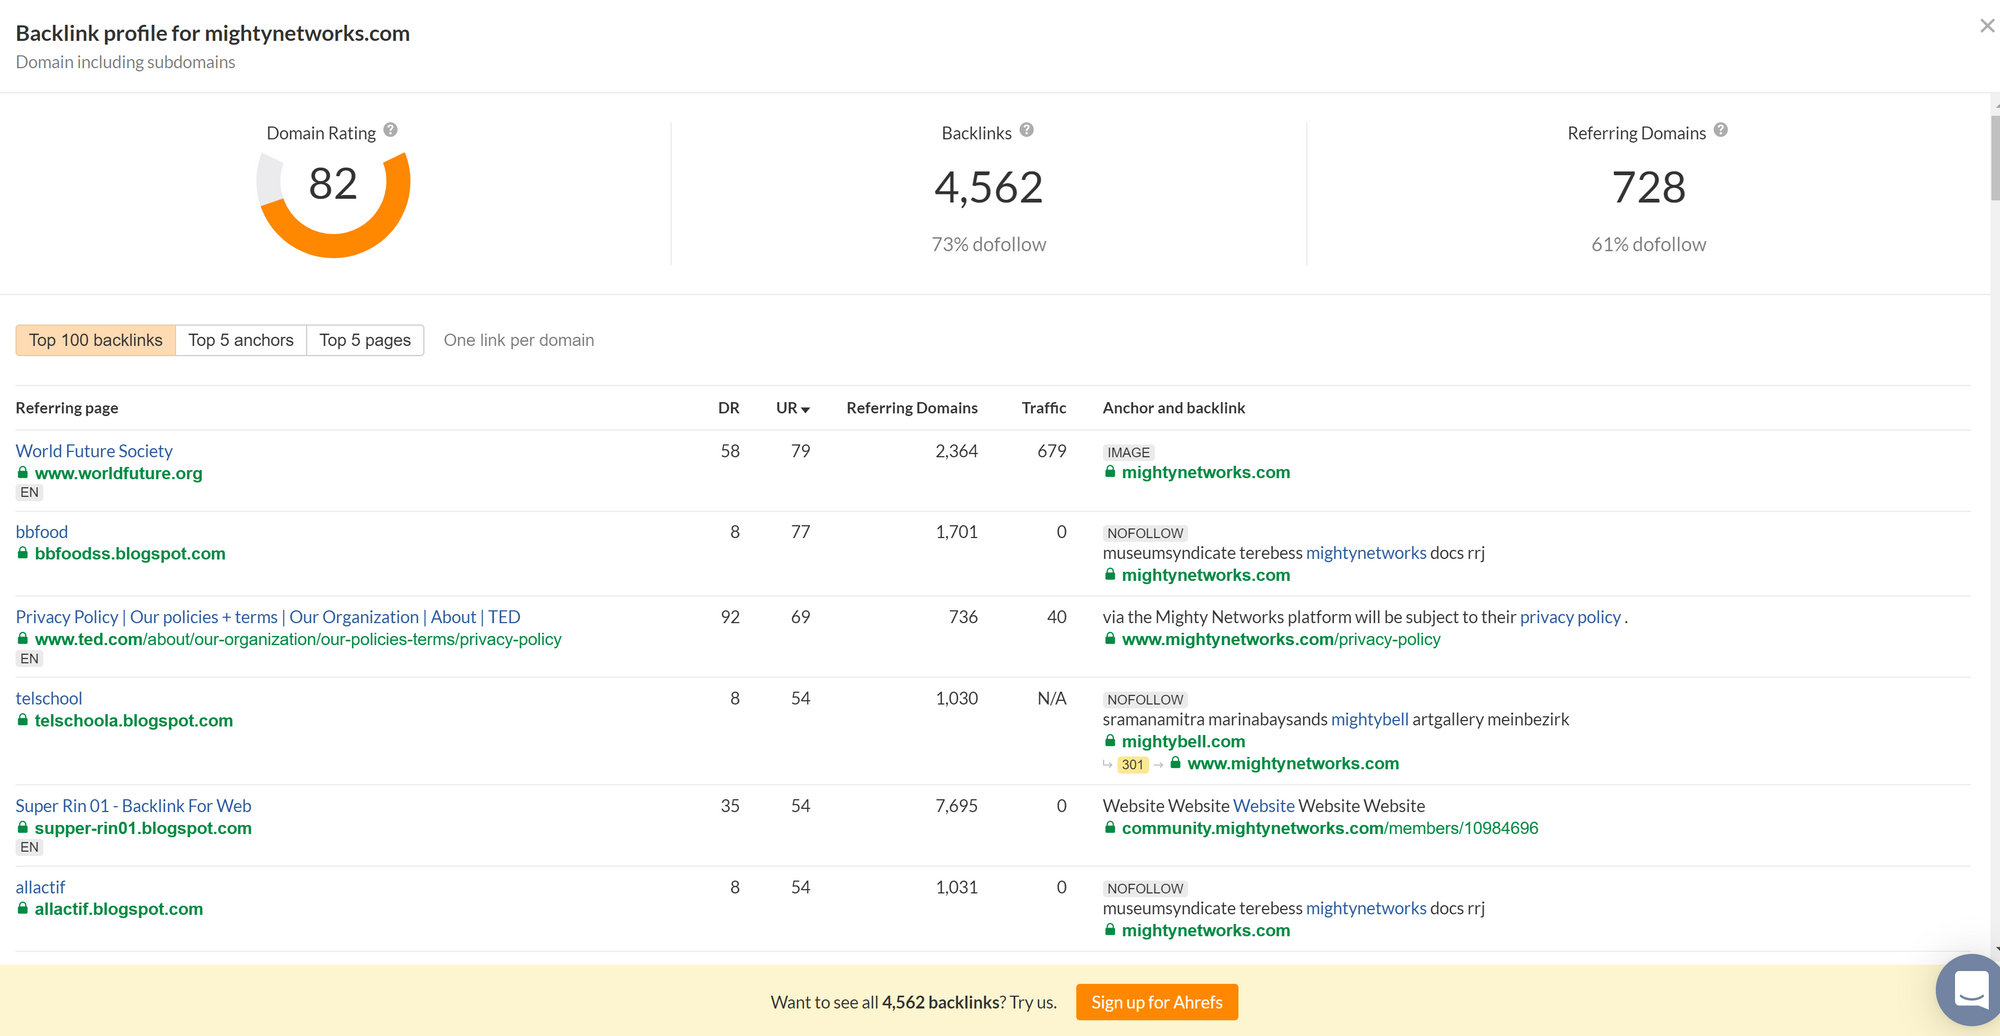Switch to the Top 5 anchors tab
The image size is (2000, 1036).
(x=241, y=340)
